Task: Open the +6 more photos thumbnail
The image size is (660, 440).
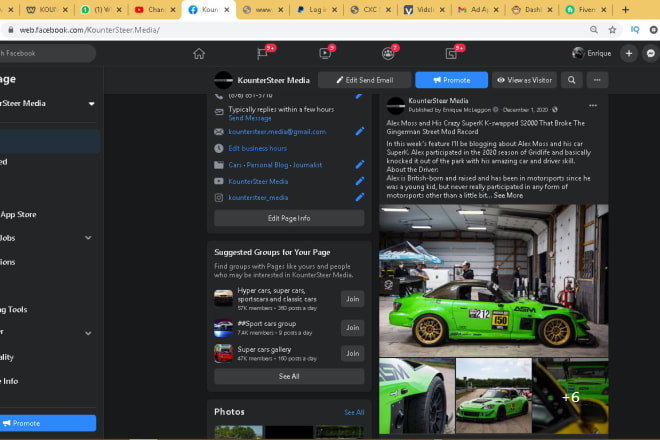Action: (570, 396)
